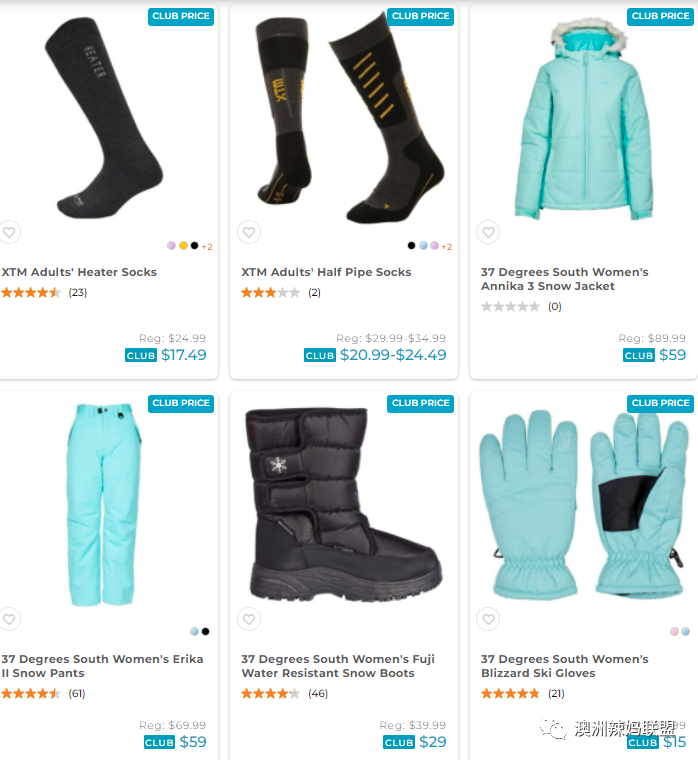Click Club Price badge on Blizzard Ski Gloves
The width and height of the screenshot is (698, 760).
pyautogui.click(x=660, y=403)
